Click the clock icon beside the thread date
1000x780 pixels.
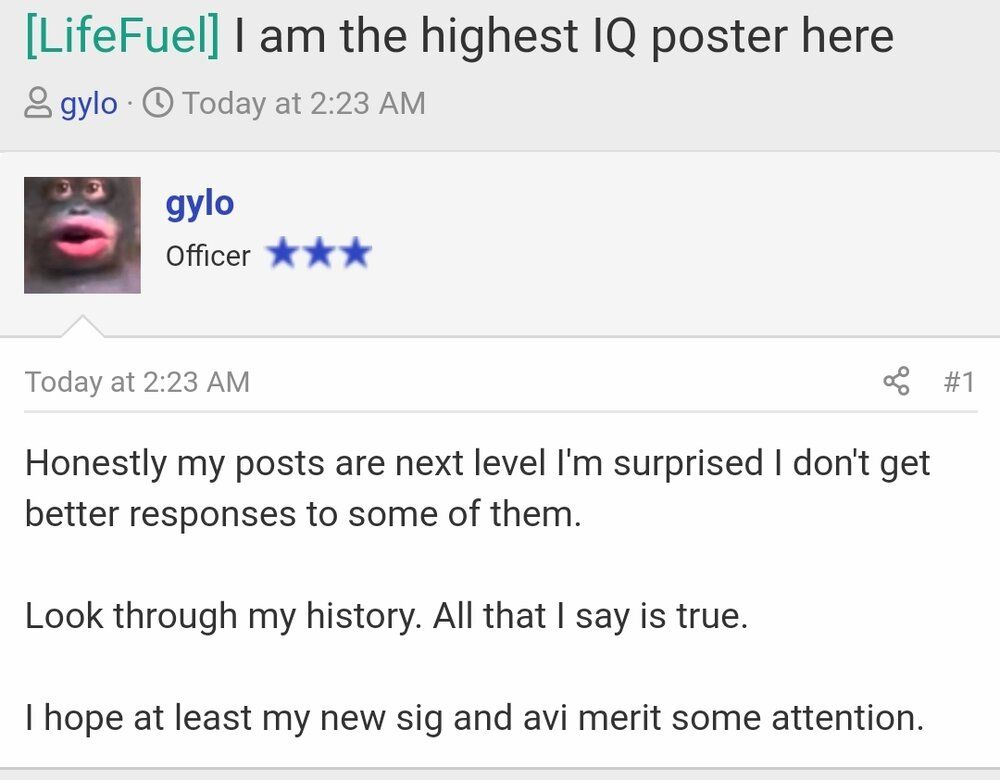(157, 103)
